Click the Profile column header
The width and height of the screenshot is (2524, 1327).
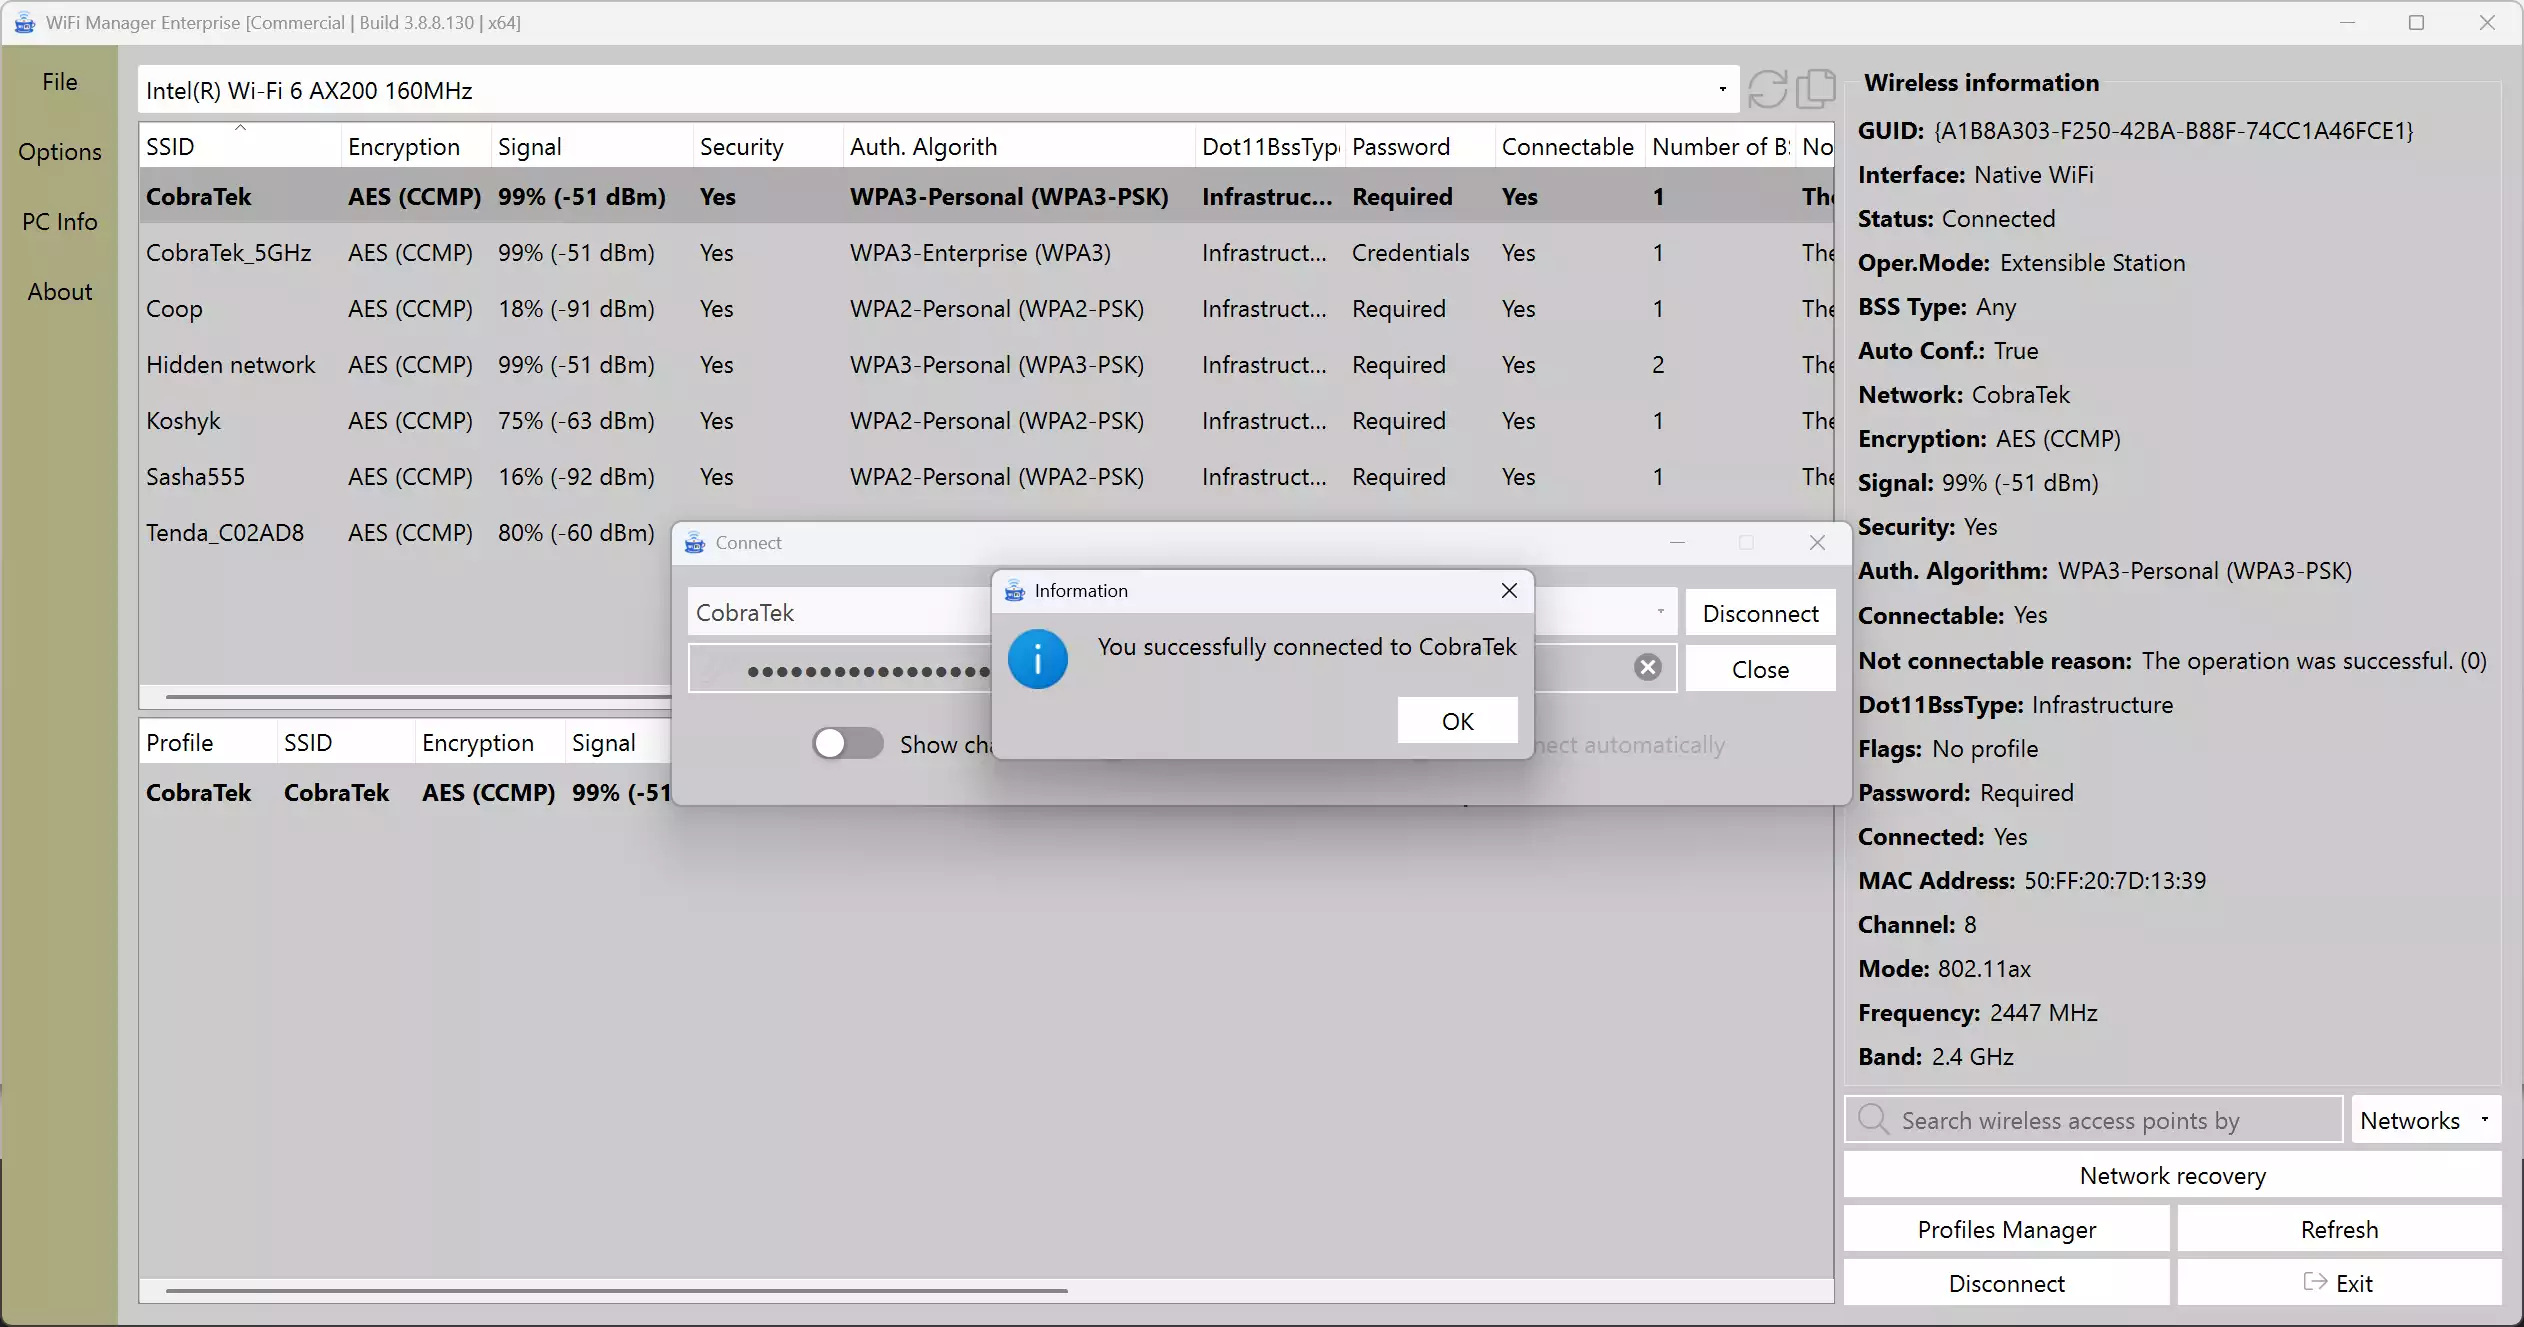pyautogui.click(x=208, y=742)
